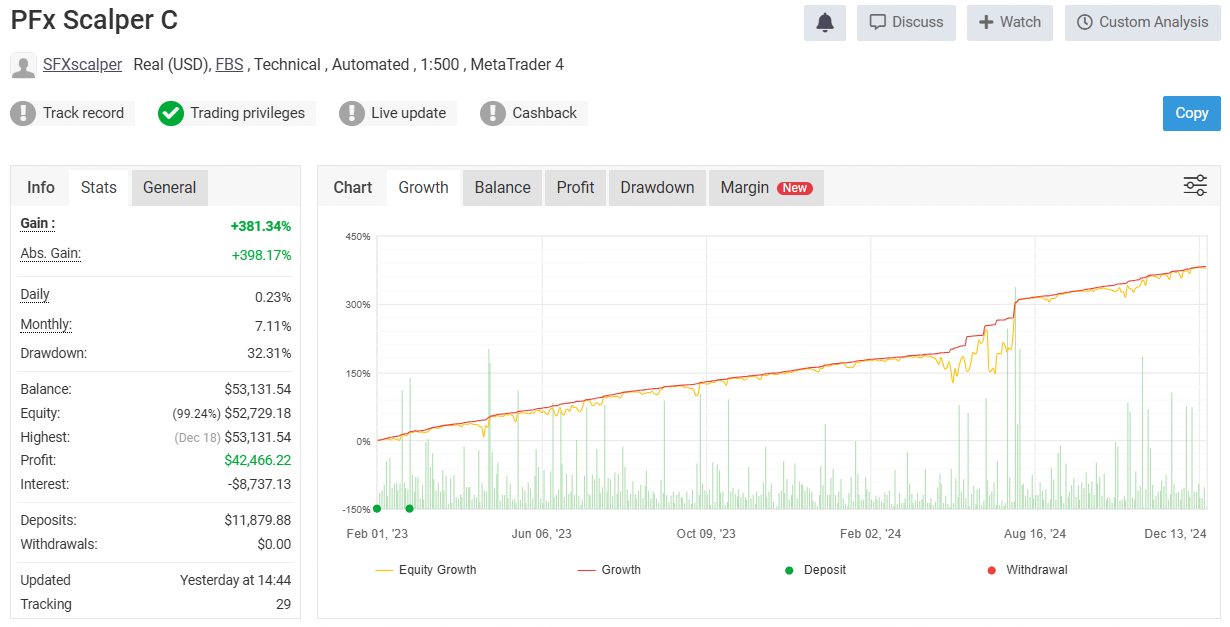Click the Cashback warning icon
This screenshot has width=1230, height=627.
[492, 113]
